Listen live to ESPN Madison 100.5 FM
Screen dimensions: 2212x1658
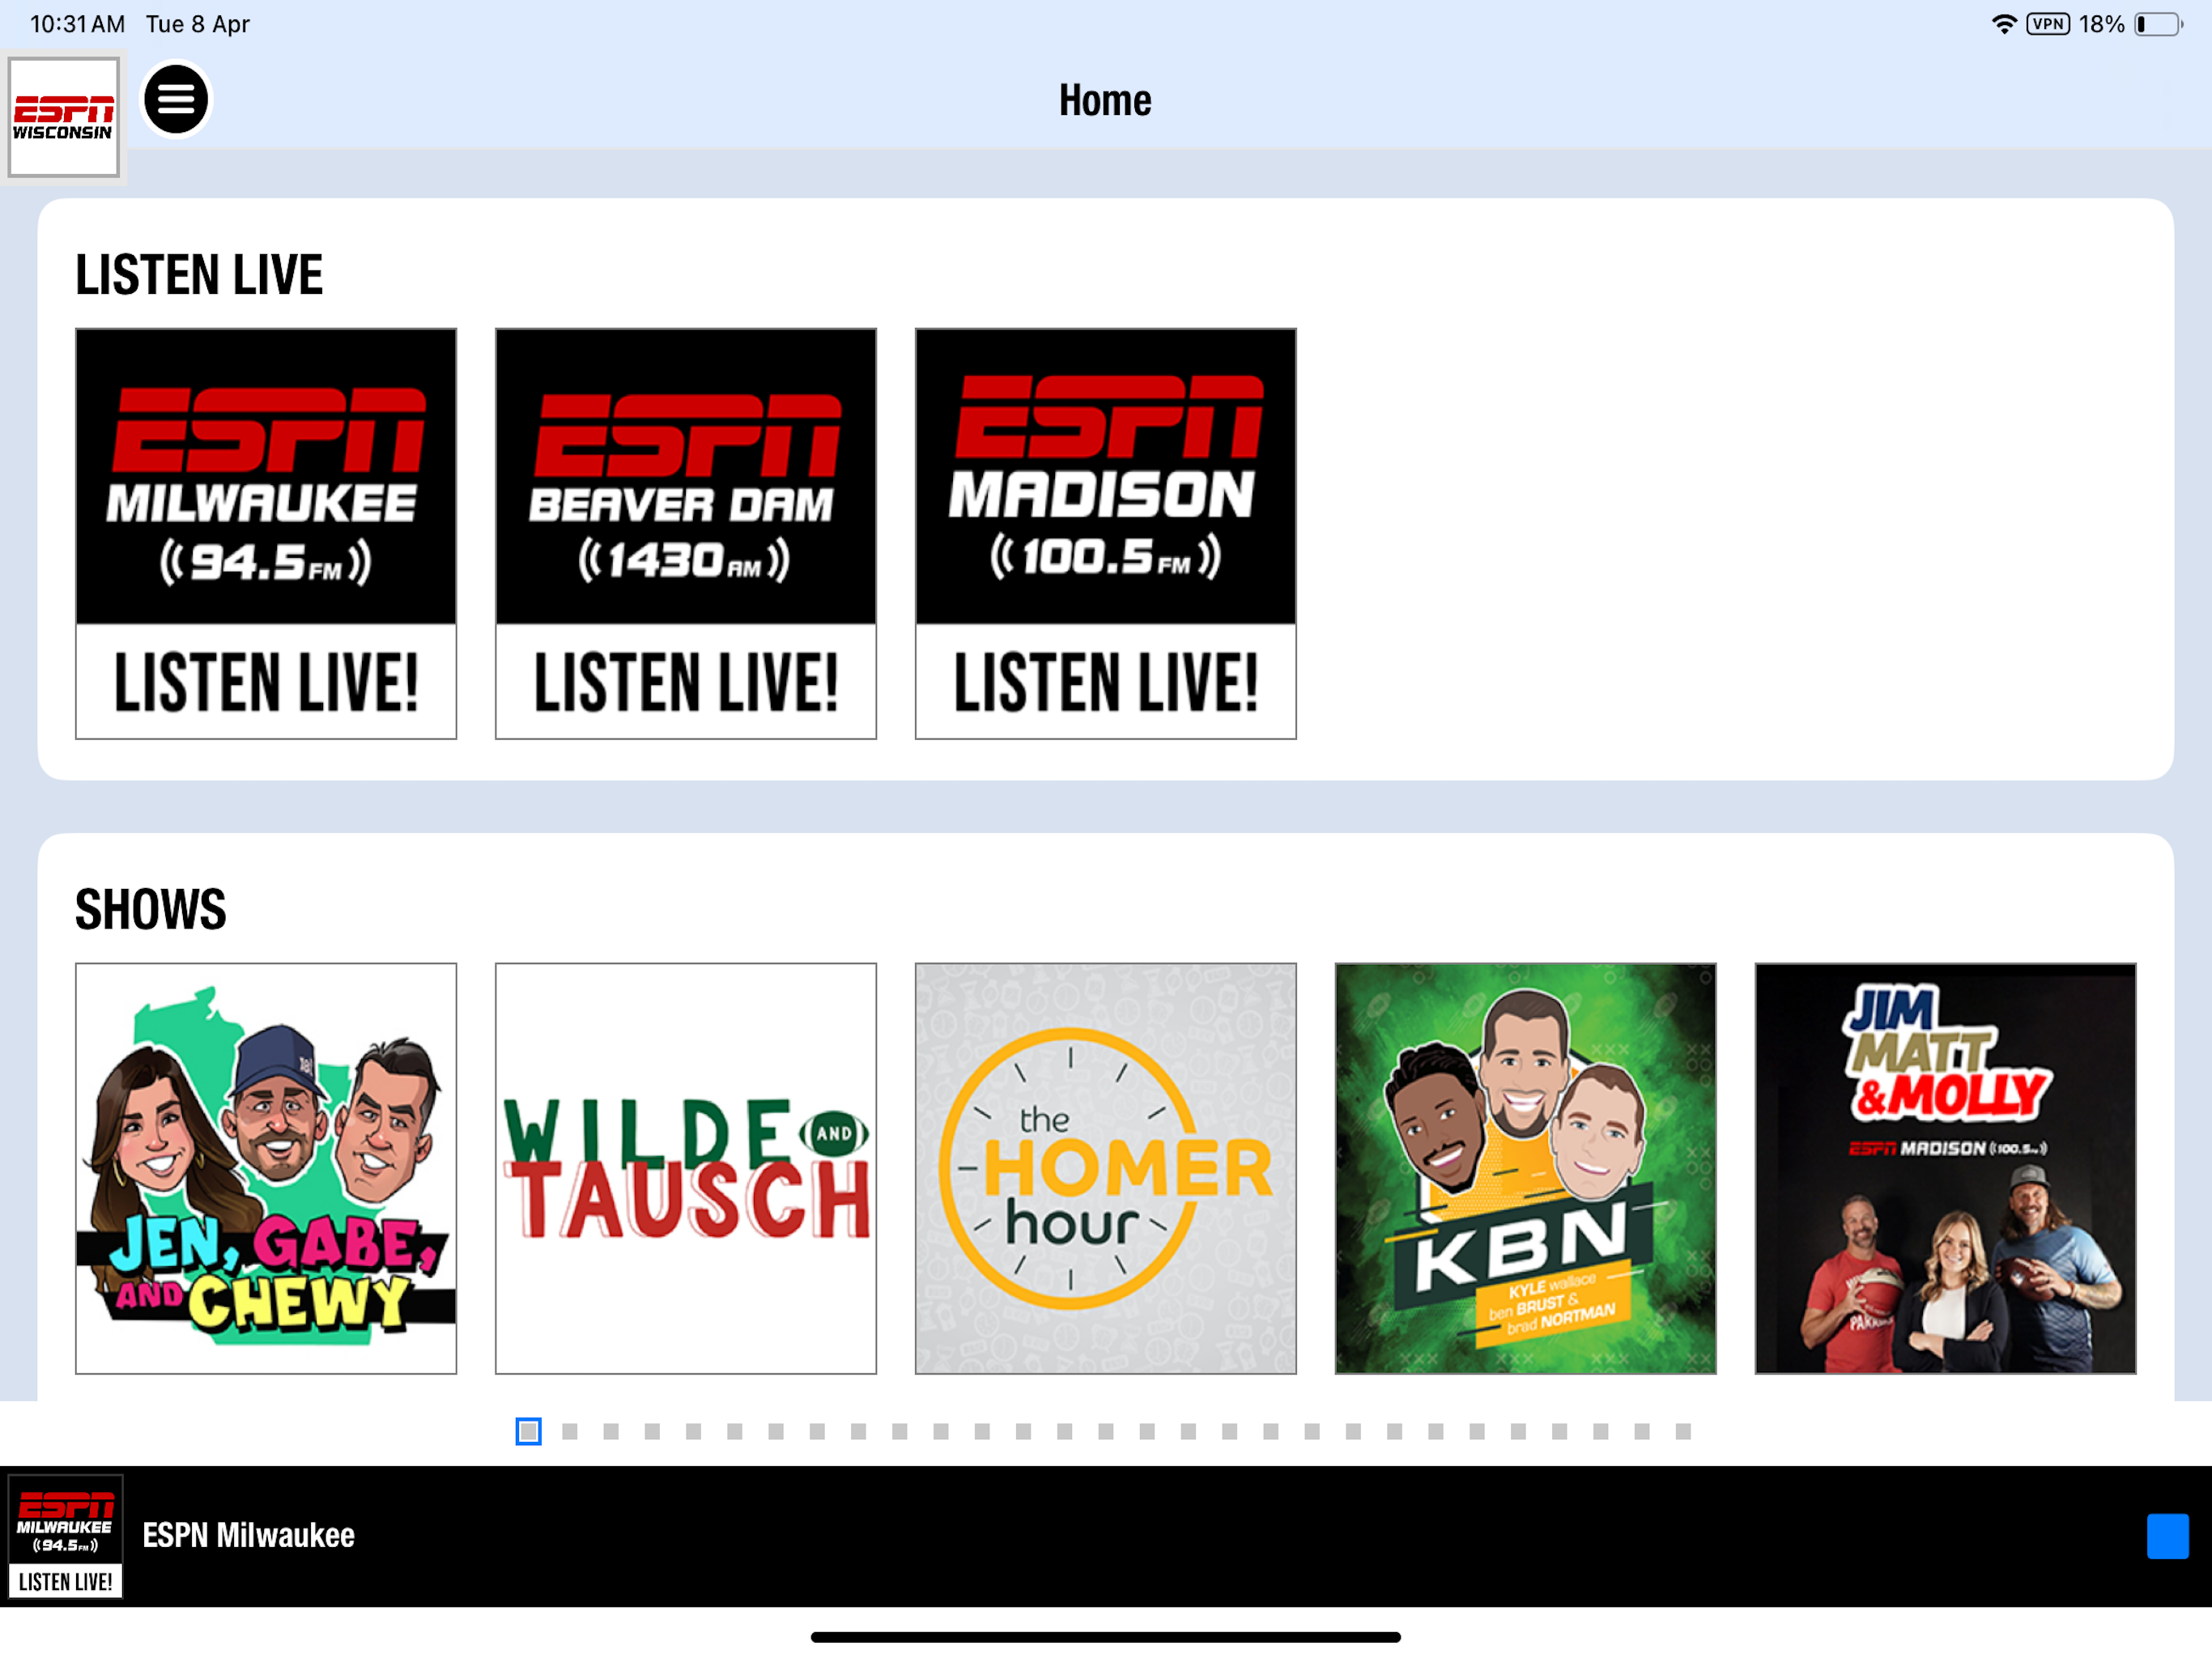[1105, 533]
